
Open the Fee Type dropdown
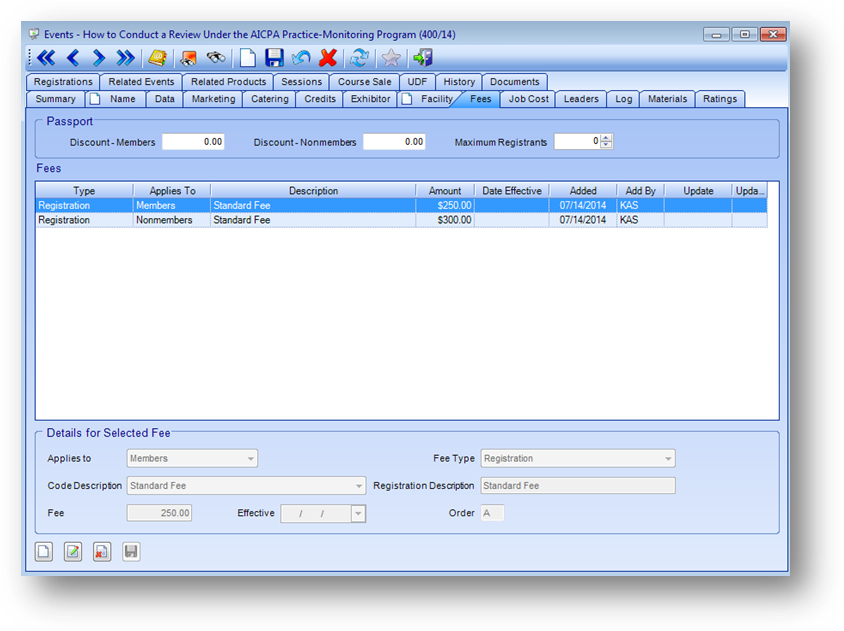(x=667, y=459)
